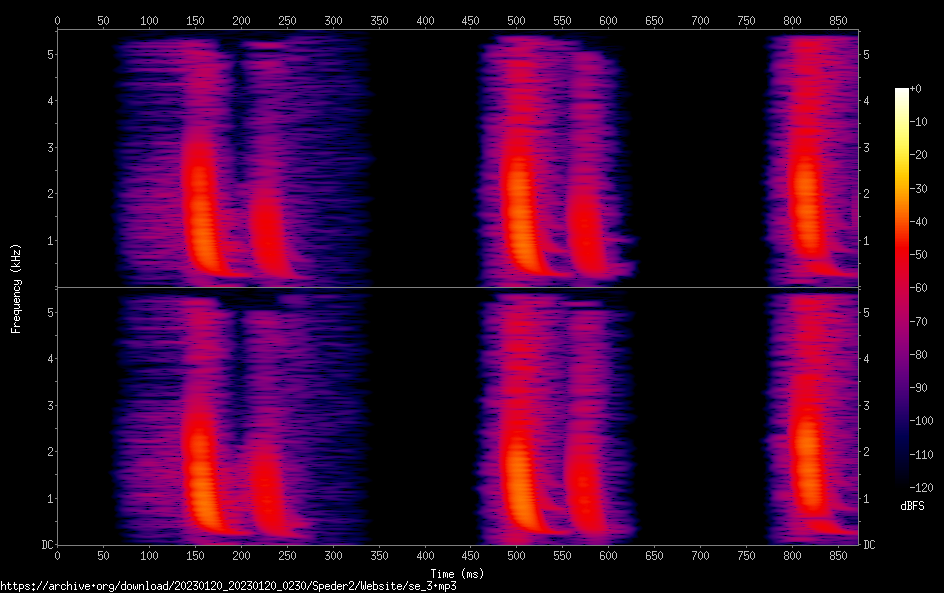The image size is (944, 593).
Task: Select the -60 label on the color scale
Action: pos(917,288)
